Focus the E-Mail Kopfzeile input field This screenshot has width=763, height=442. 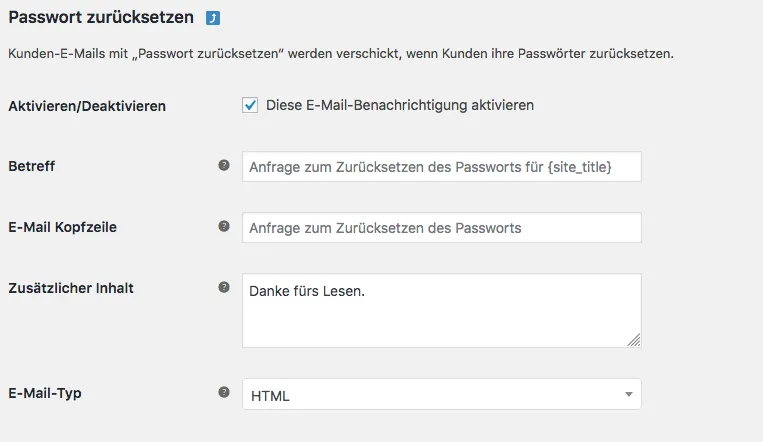click(442, 227)
